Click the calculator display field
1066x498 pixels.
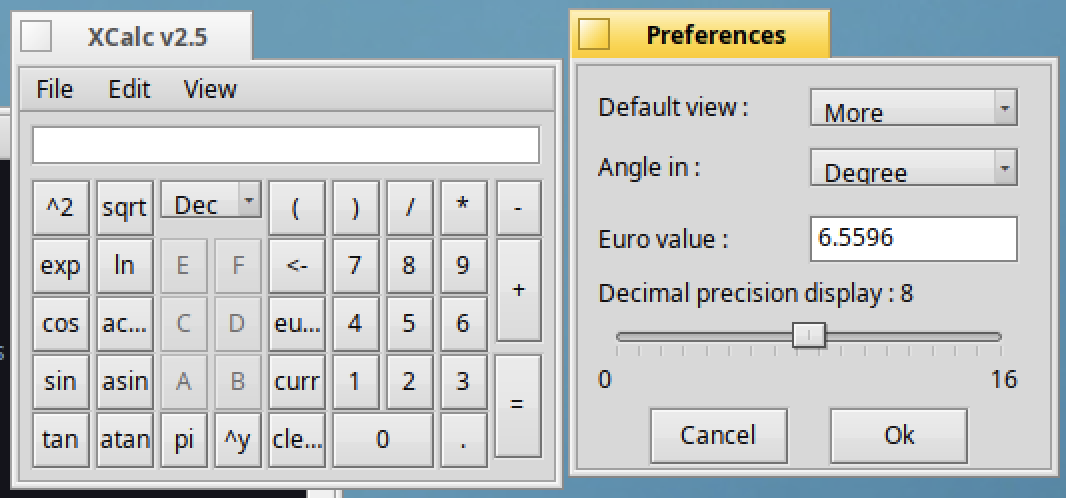[x=286, y=145]
